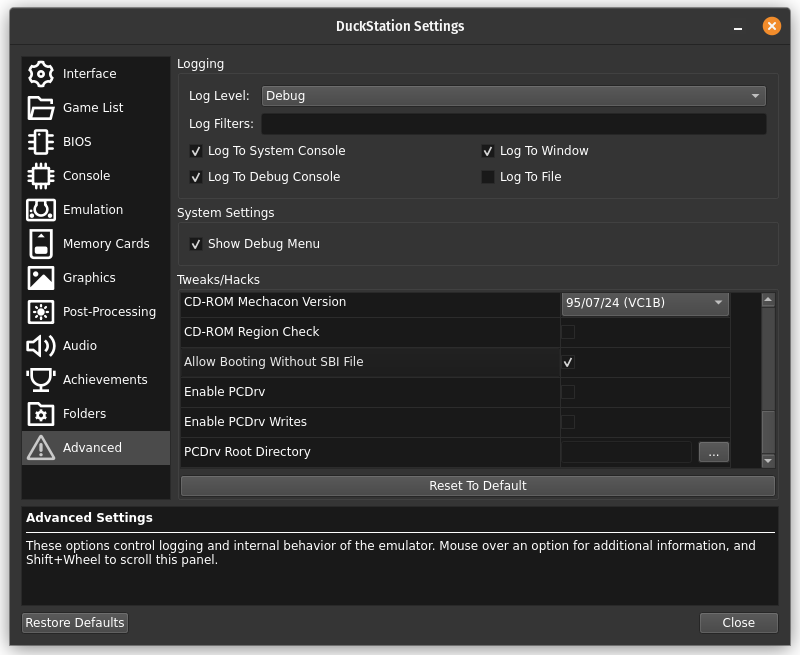The height and width of the screenshot is (655, 800).
Task: Click the BIOS chip icon
Action: (x=41, y=142)
